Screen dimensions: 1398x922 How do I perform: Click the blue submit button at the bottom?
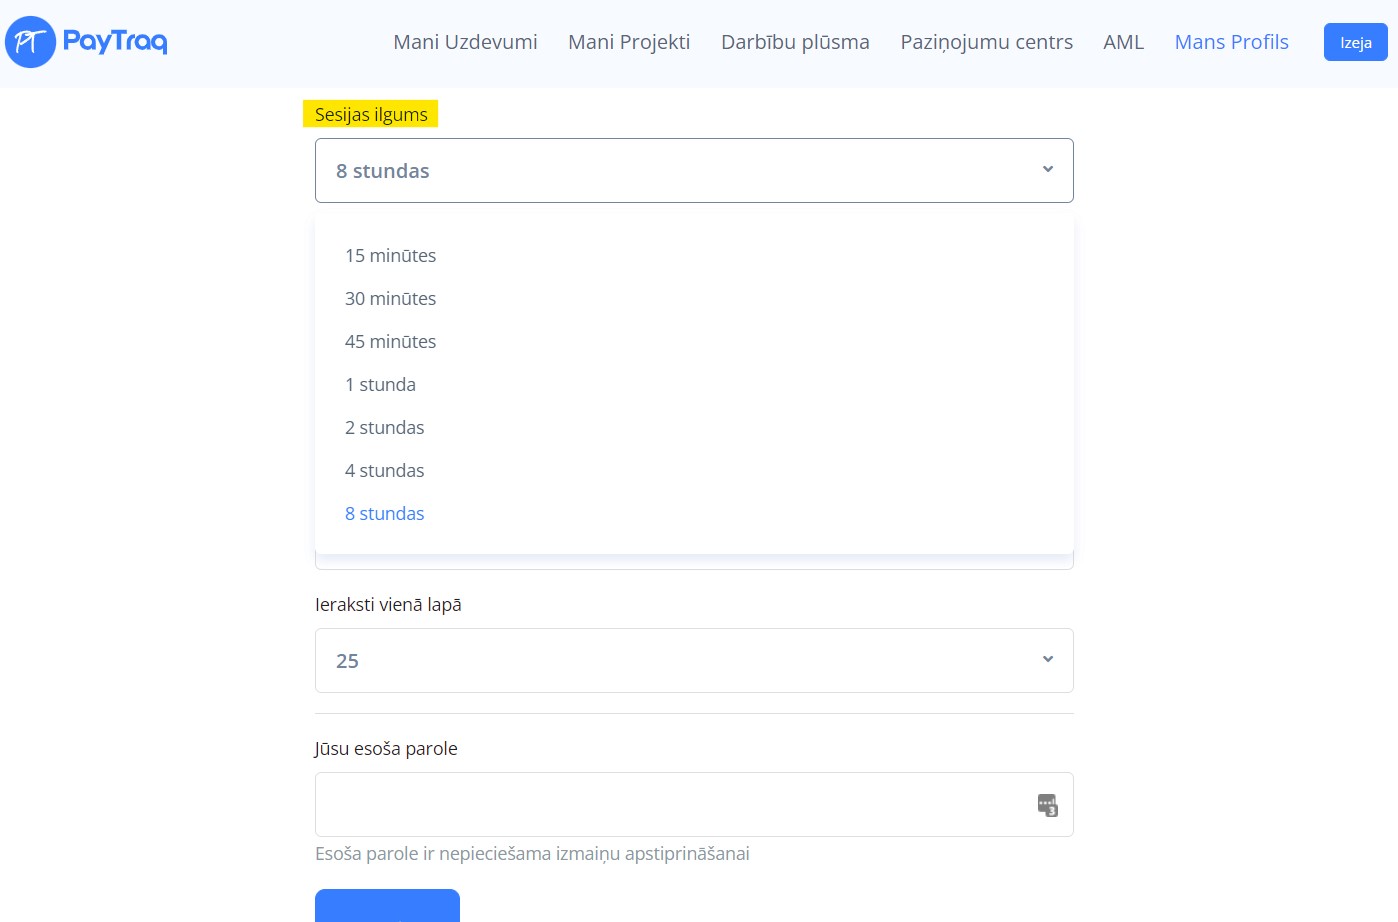tap(387, 906)
